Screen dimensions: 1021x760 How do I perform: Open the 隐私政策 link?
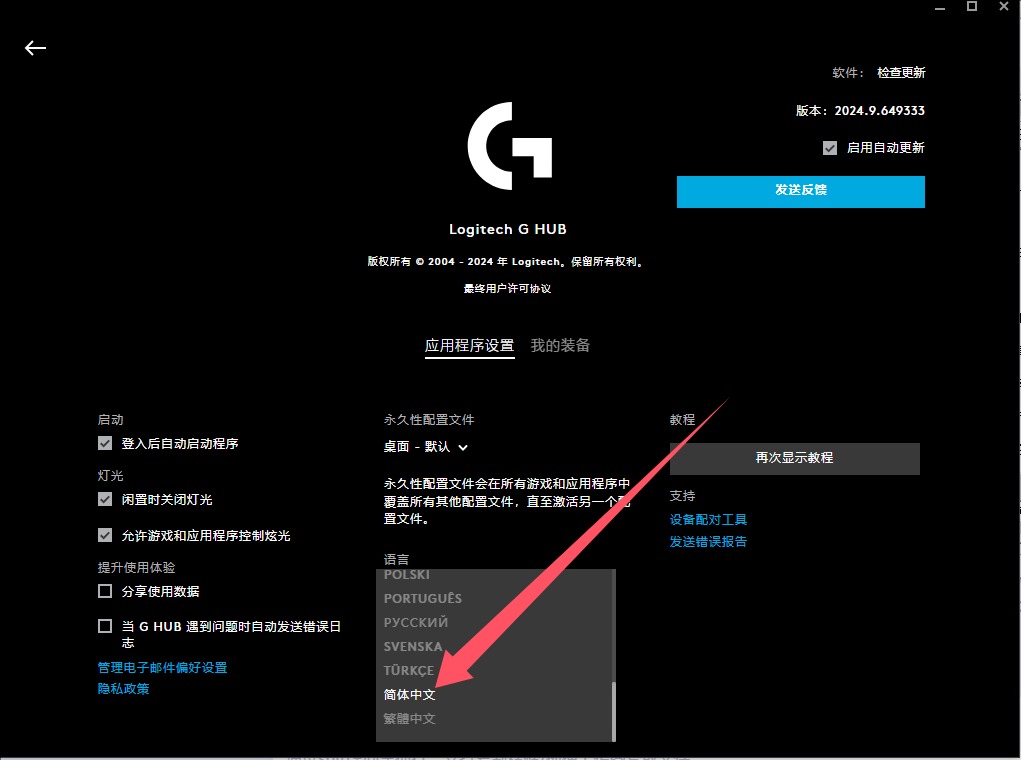pyautogui.click(x=123, y=689)
